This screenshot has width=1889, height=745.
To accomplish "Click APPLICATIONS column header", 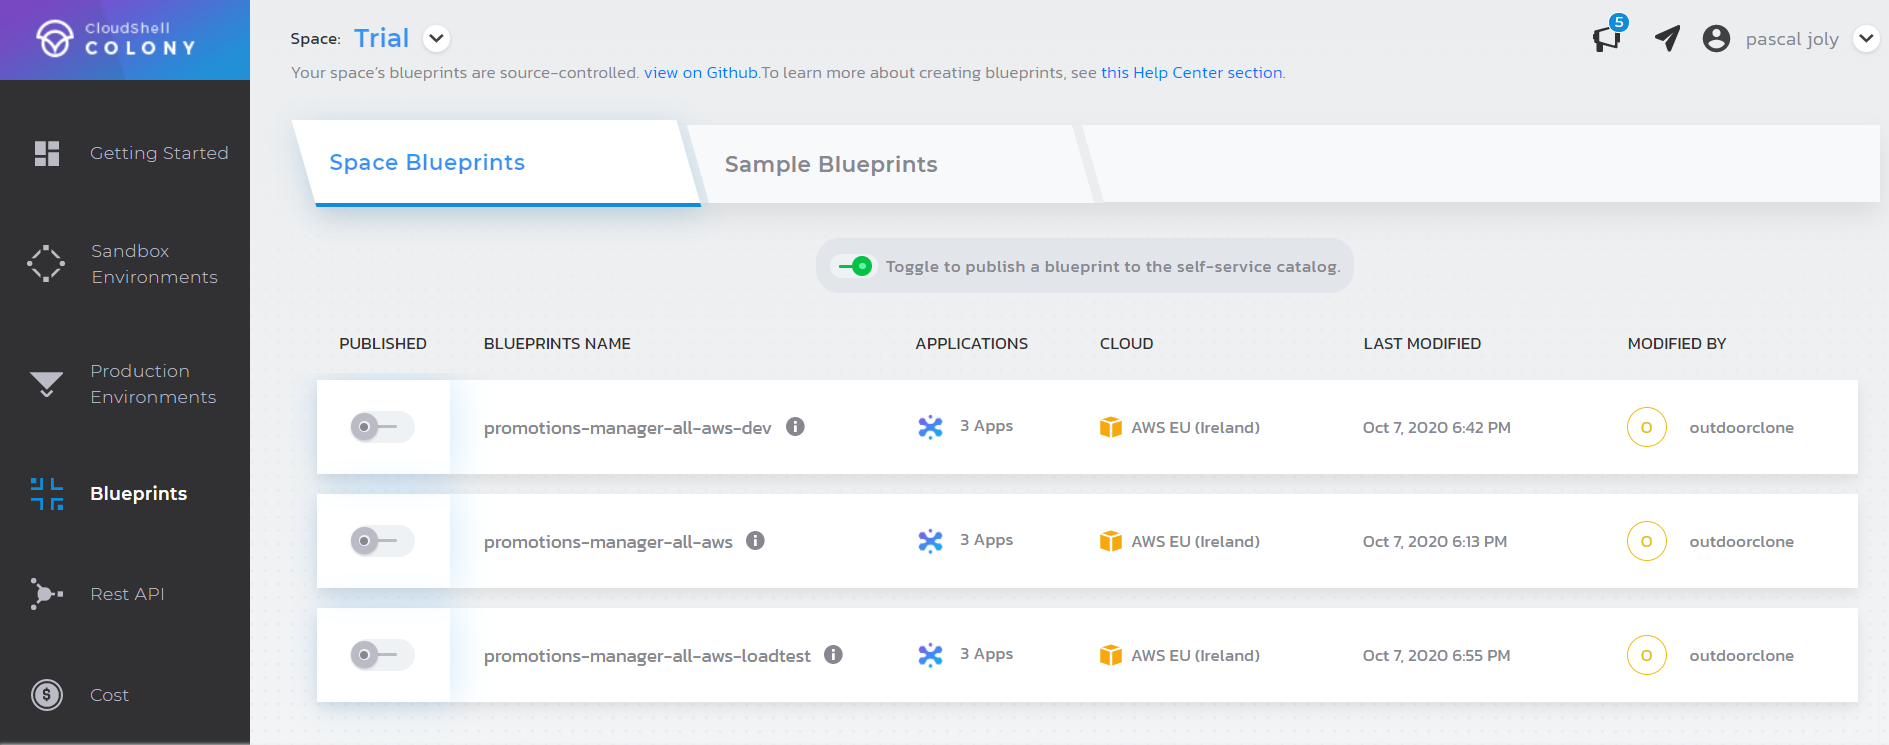I will (x=971, y=344).
